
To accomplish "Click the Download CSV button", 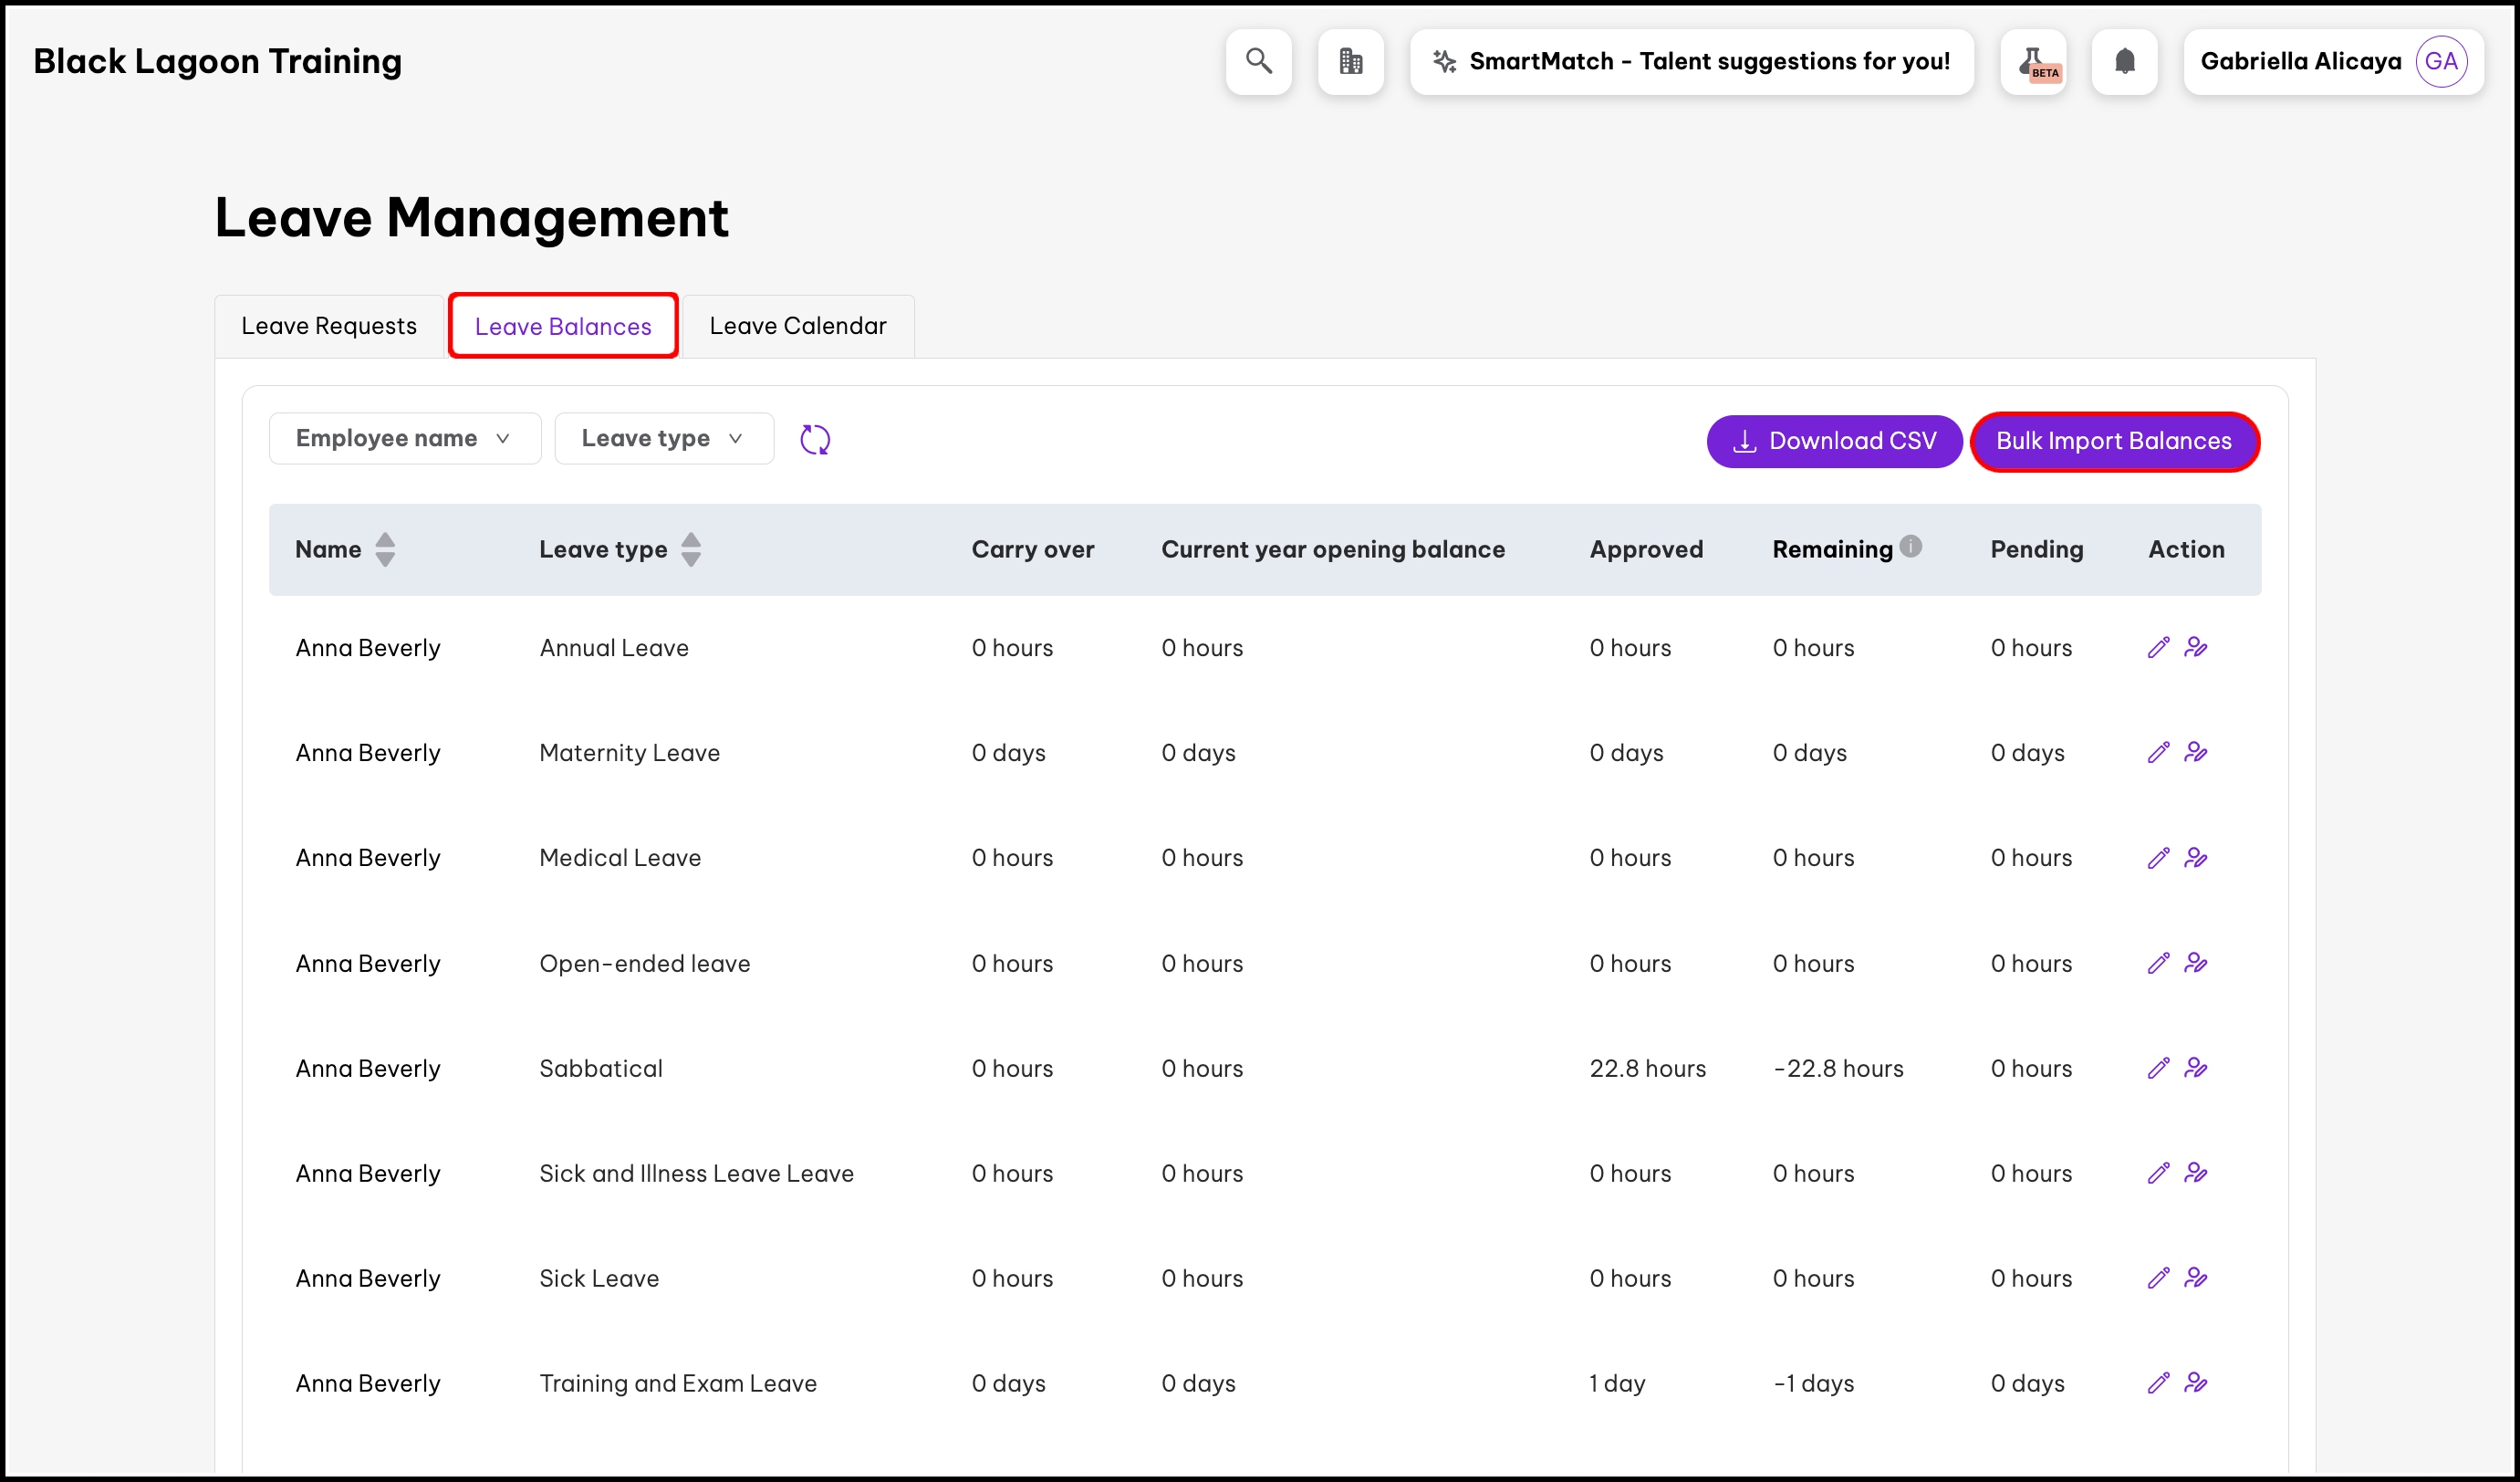I will (1834, 441).
